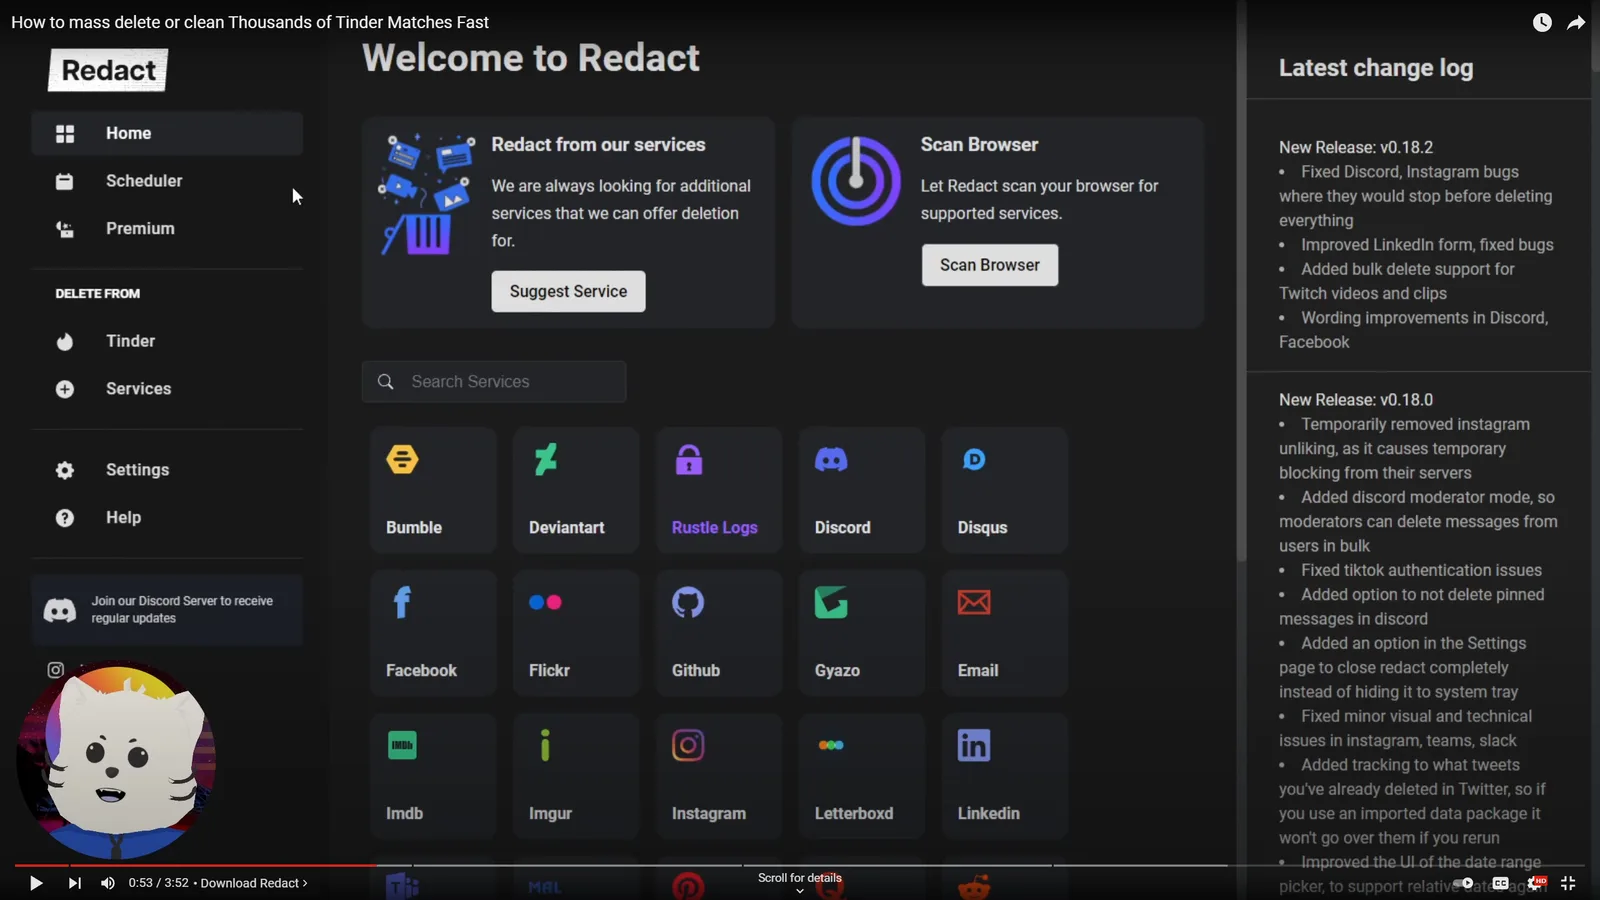Open video quality settings gear

pyautogui.click(x=1536, y=883)
